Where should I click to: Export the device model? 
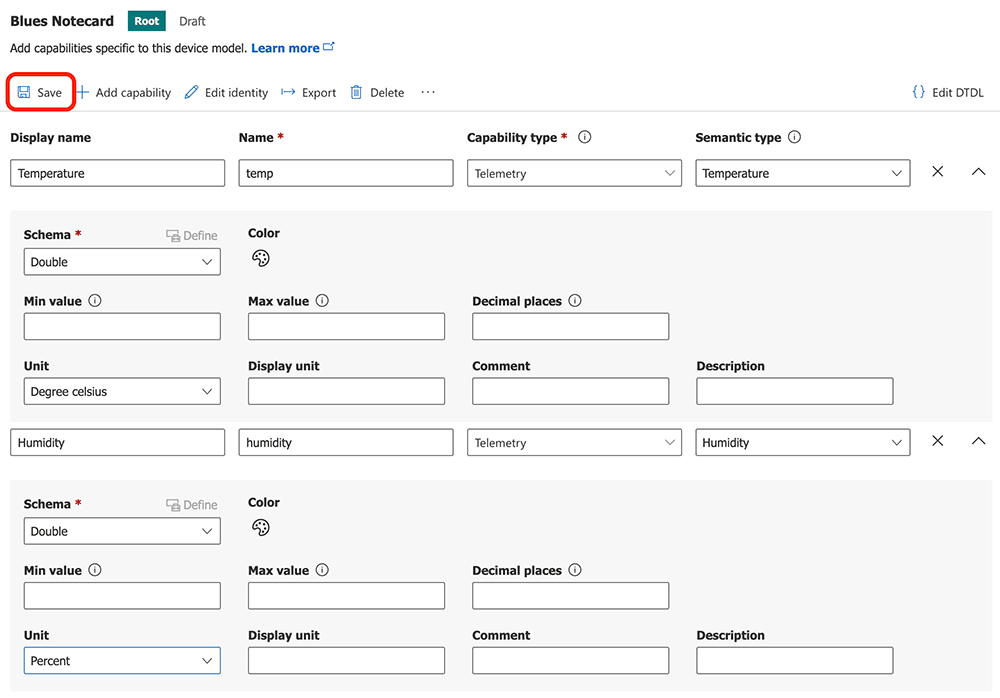coord(308,93)
